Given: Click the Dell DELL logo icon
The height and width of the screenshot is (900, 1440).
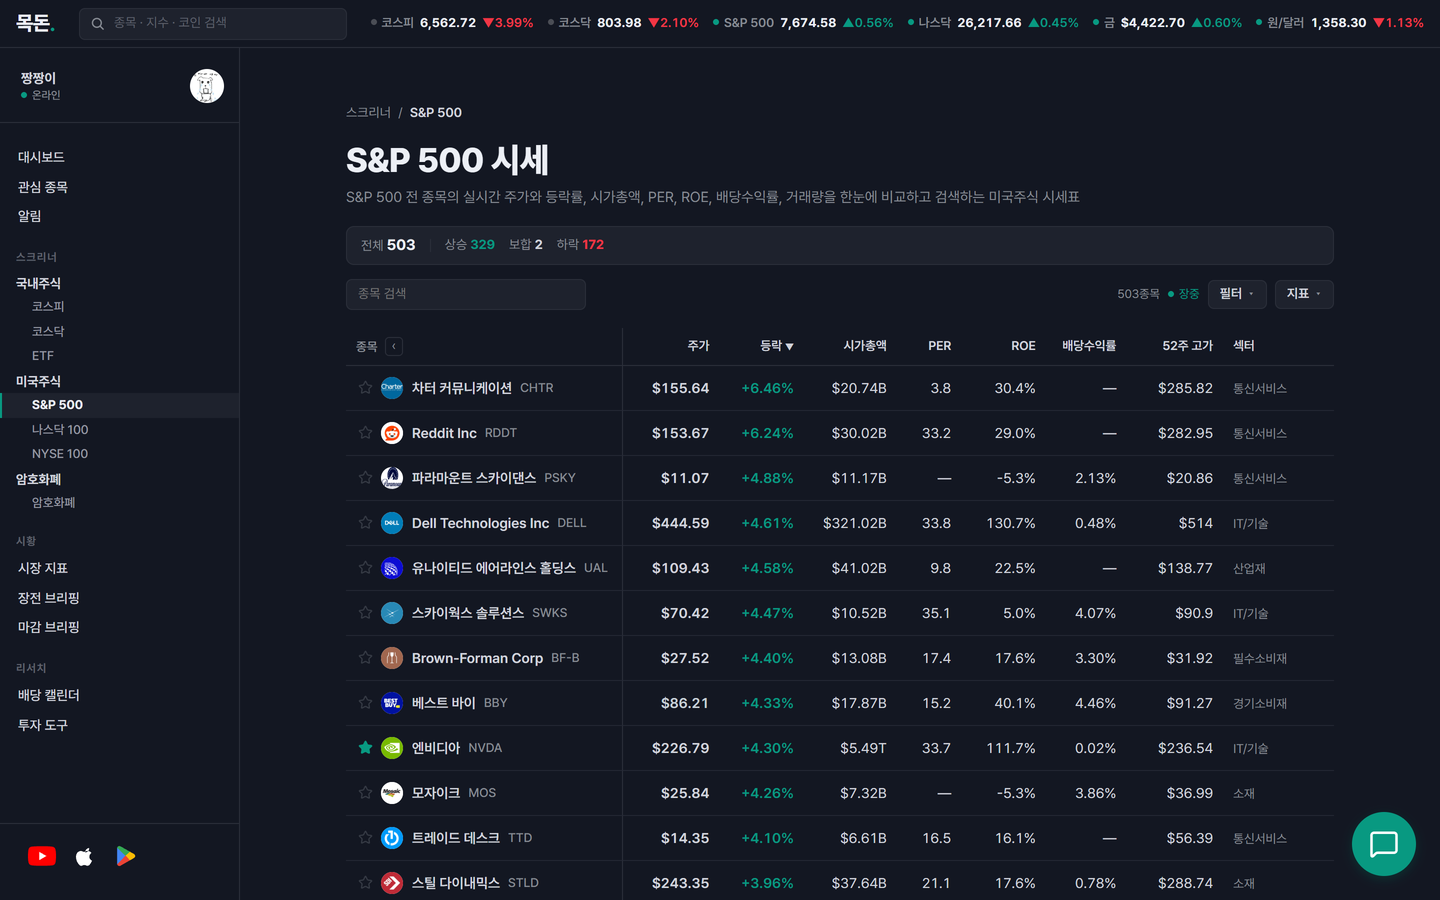Looking at the screenshot, I should click(x=392, y=523).
